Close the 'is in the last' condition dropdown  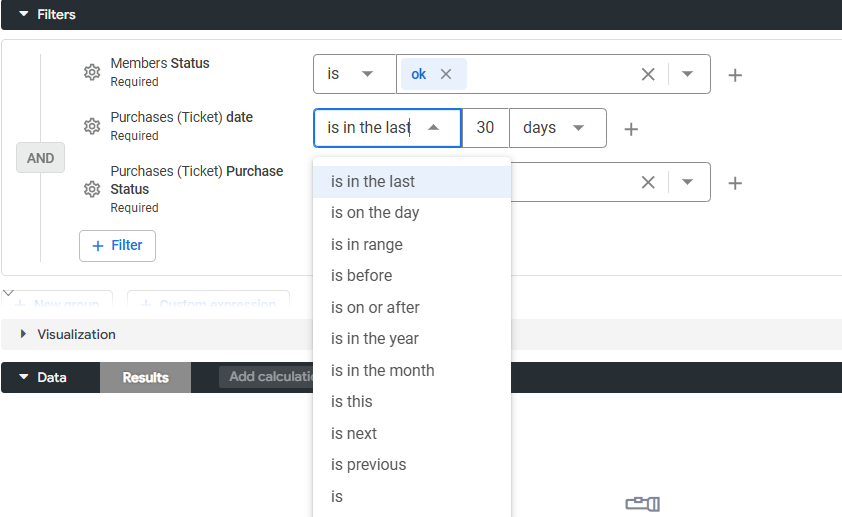coord(434,128)
